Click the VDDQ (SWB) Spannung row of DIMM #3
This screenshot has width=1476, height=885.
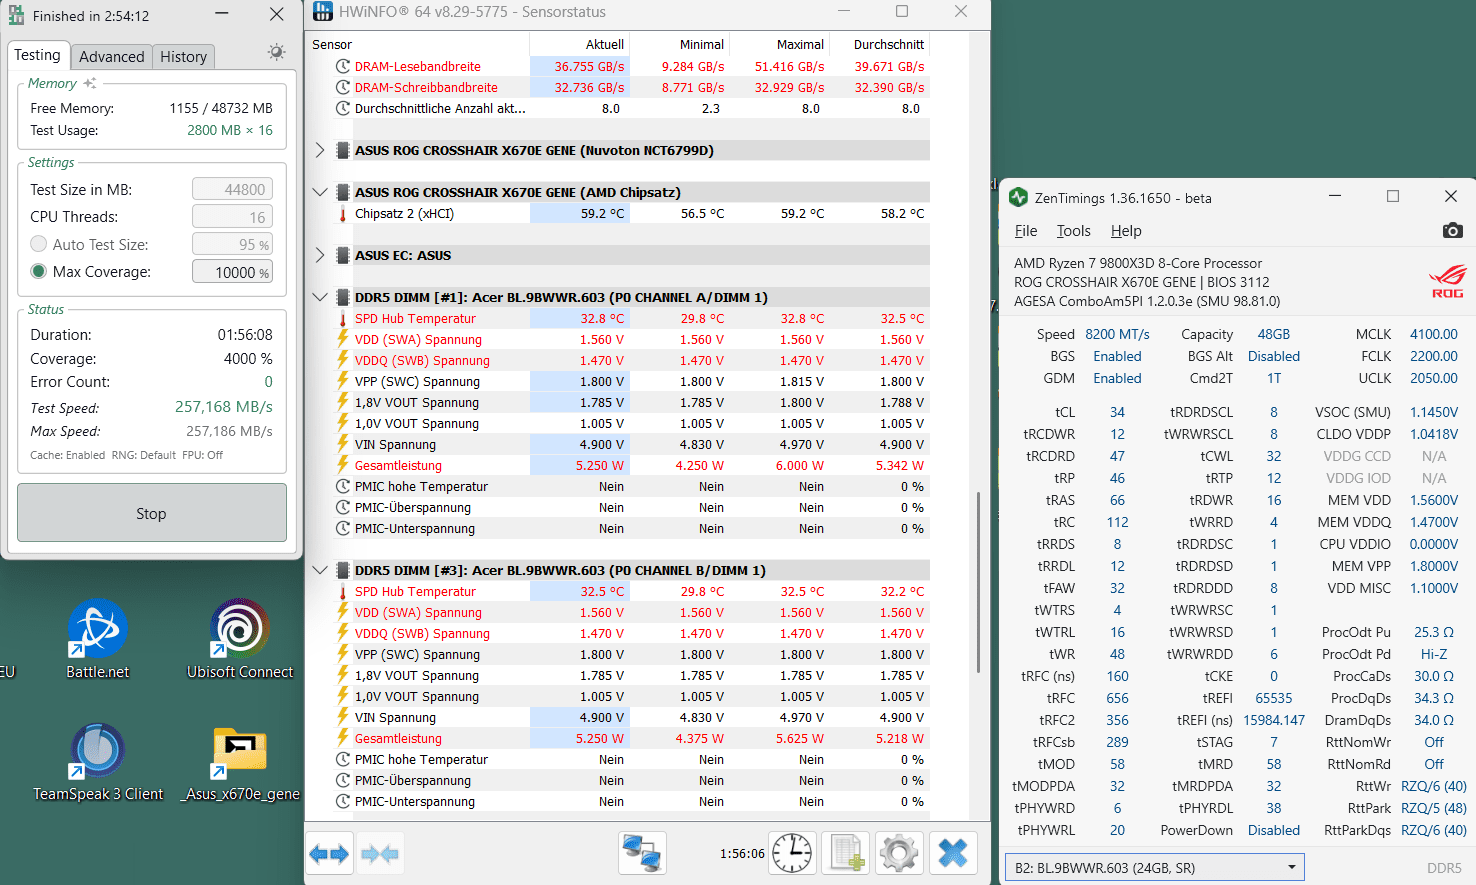click(632, 633)
